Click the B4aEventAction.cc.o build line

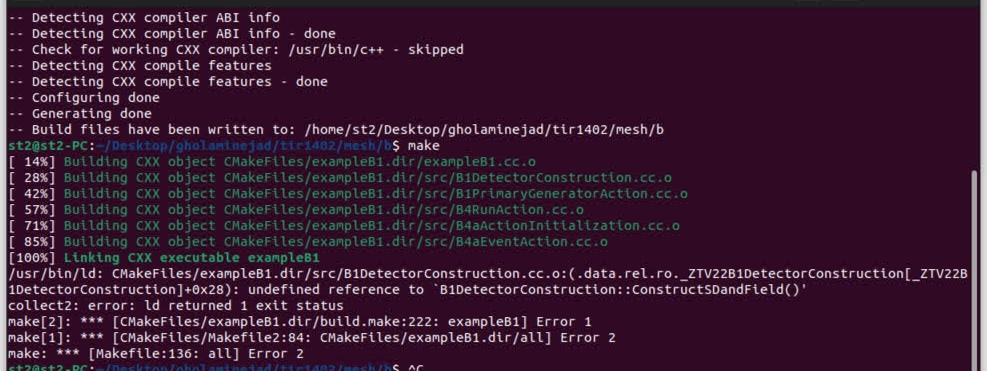(308, 243)
